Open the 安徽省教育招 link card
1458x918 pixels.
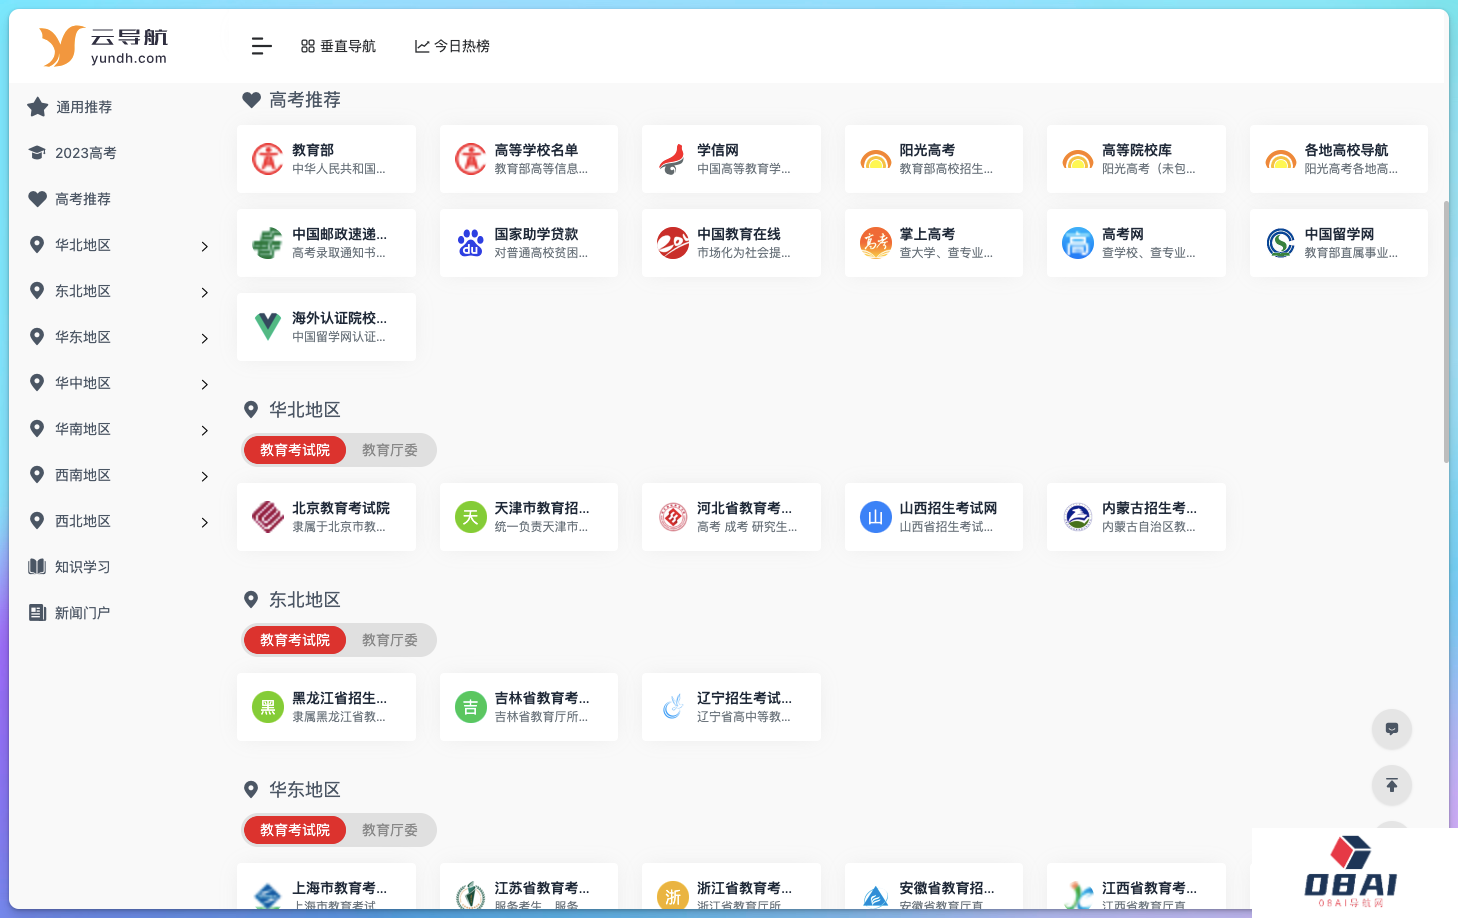(x=934, y=886)
